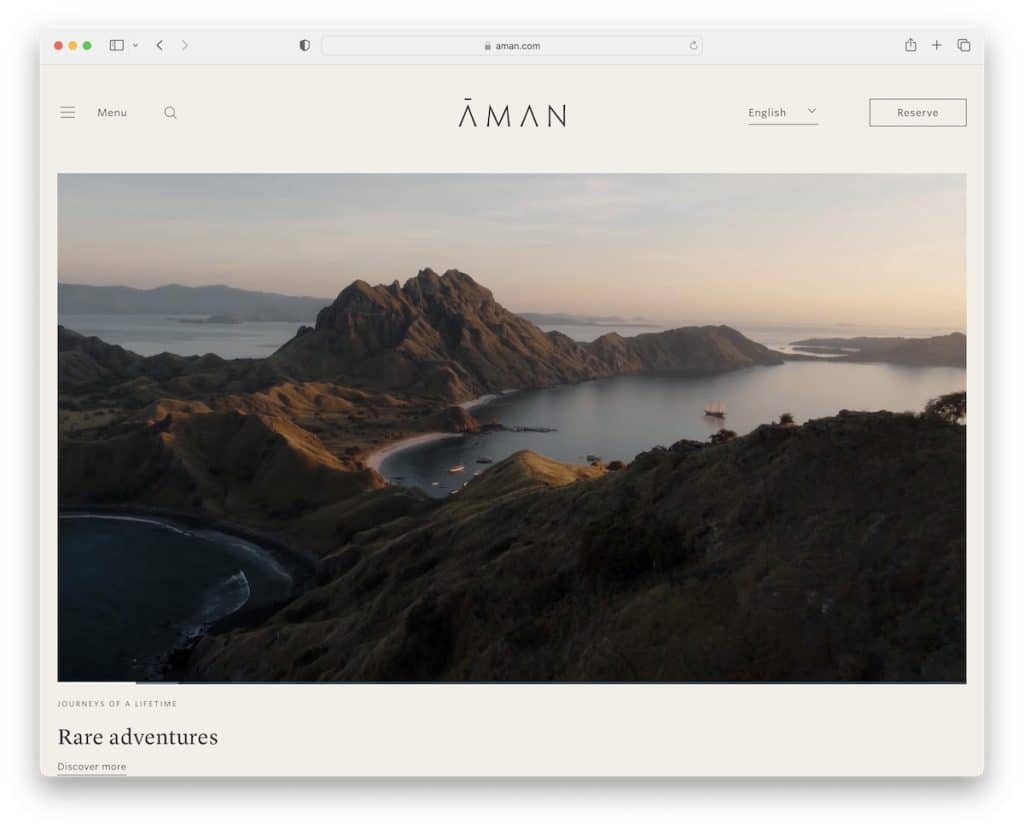Reload the page with the refresh icon
The image size is (1024, 829).
coord(693,46)
